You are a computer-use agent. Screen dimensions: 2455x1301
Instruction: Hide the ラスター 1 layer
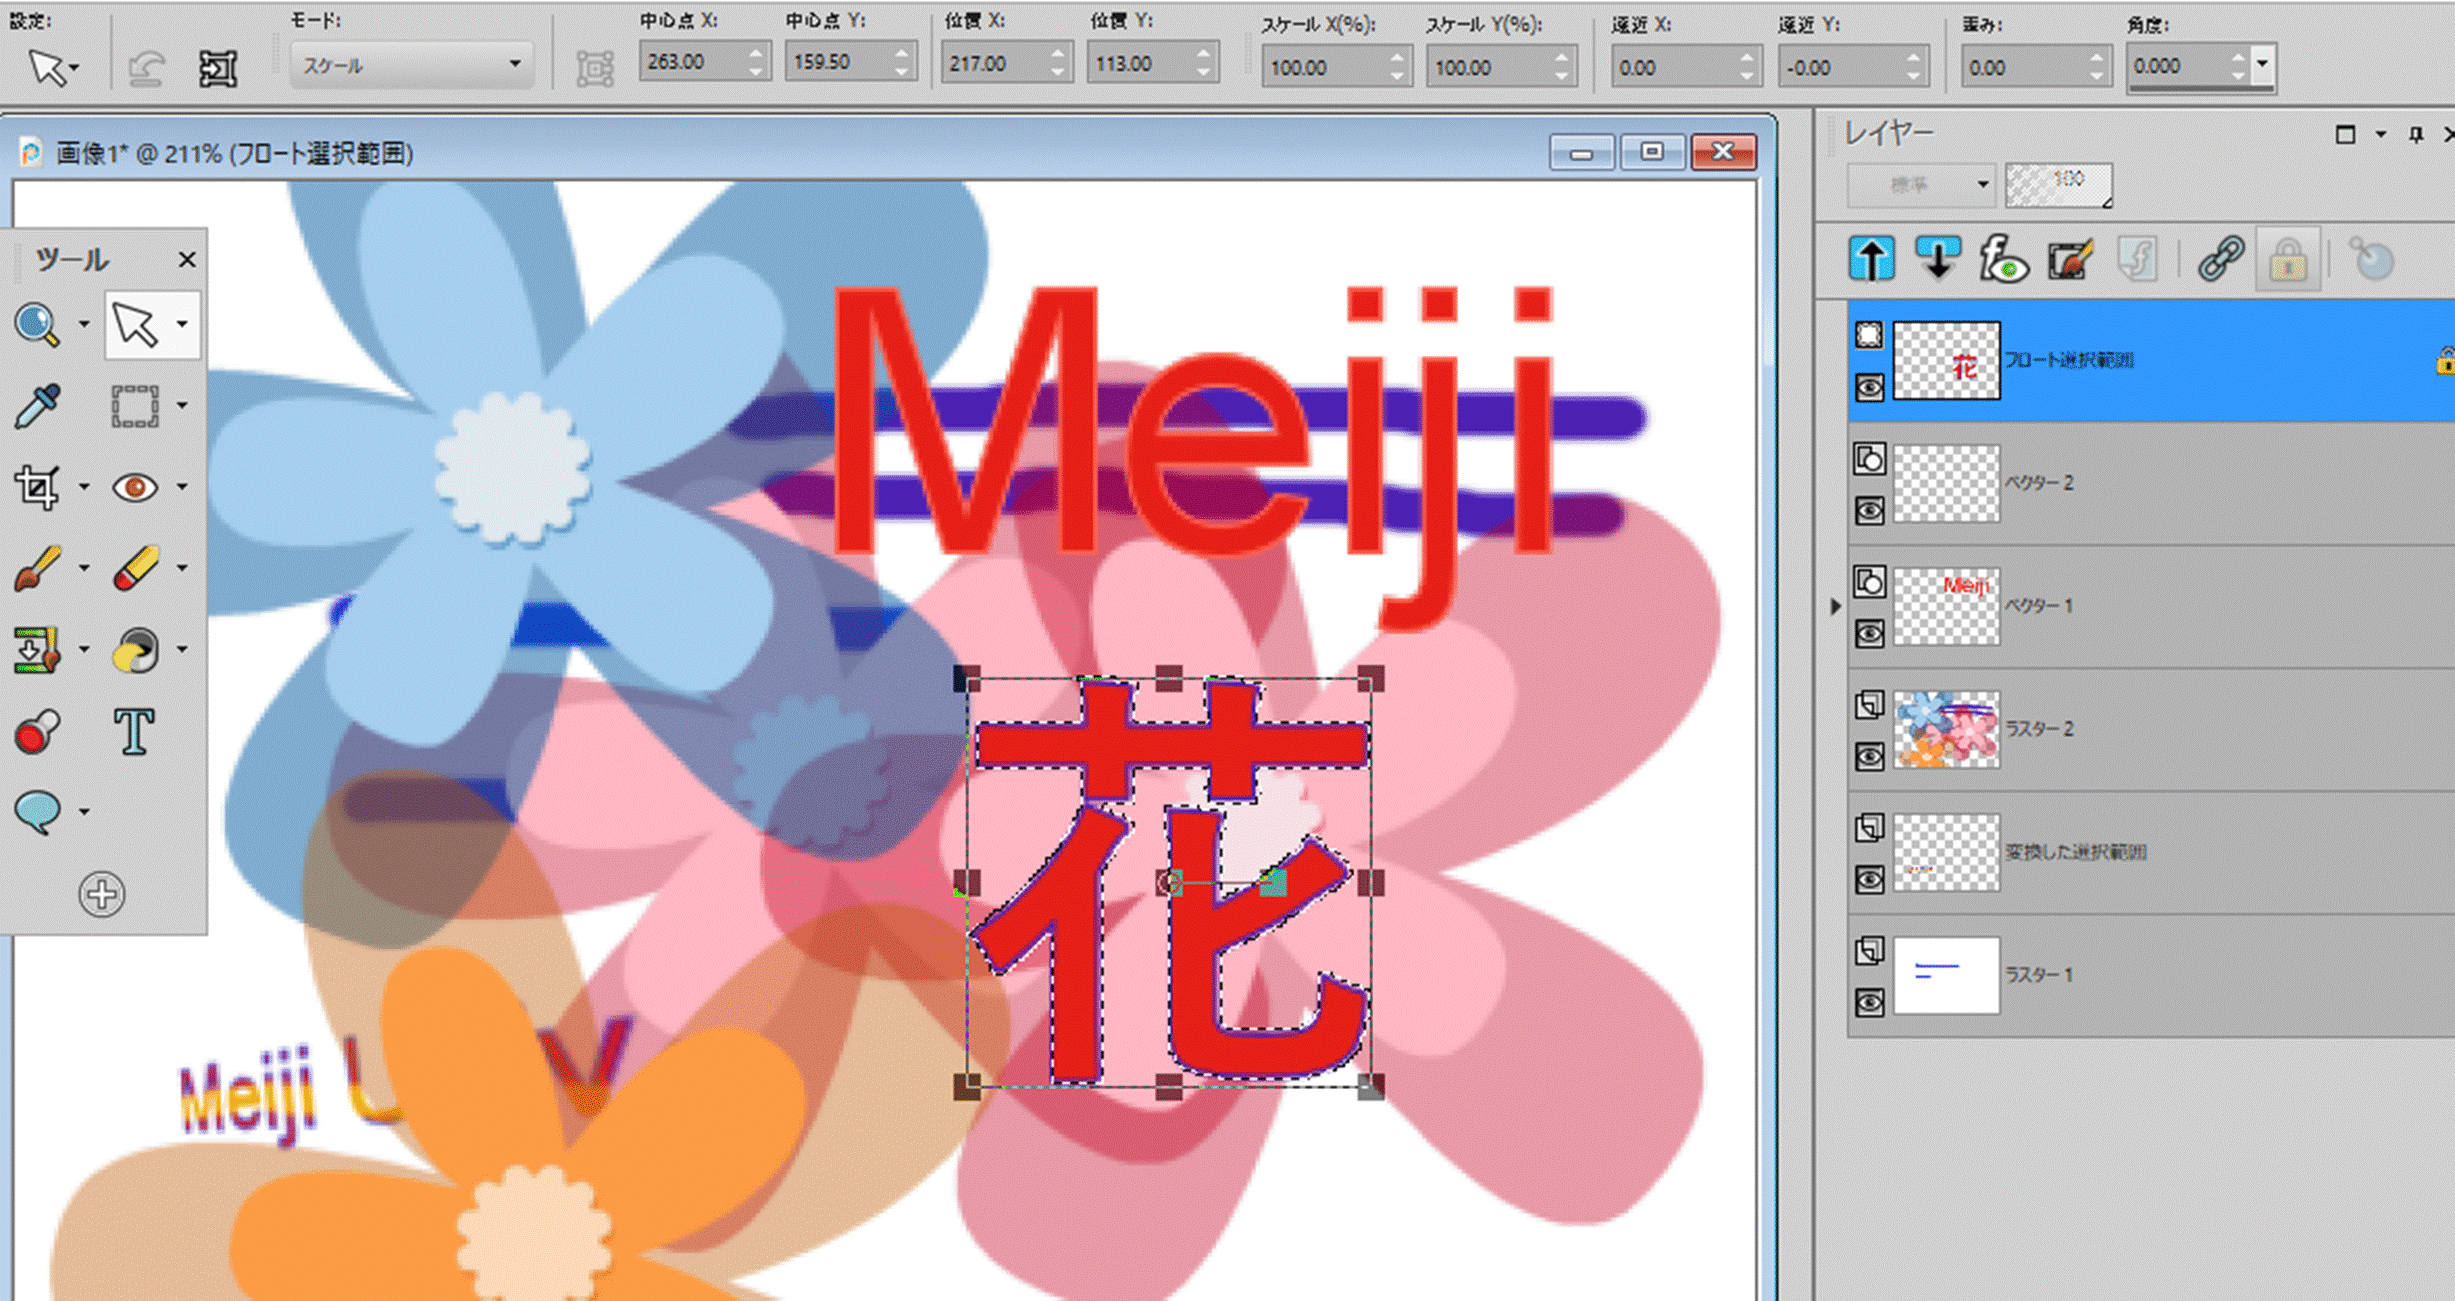1869,1003
